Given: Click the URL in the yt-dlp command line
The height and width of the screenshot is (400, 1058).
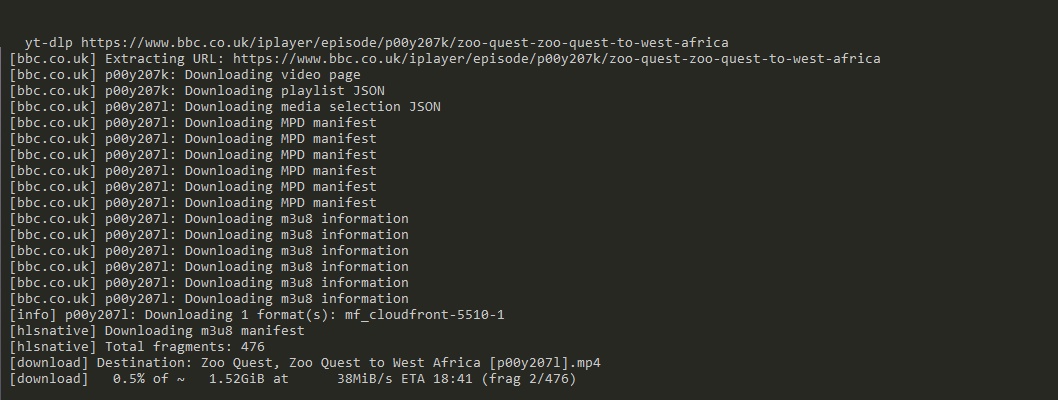Looking at the screenshot, I should point(404,43).
